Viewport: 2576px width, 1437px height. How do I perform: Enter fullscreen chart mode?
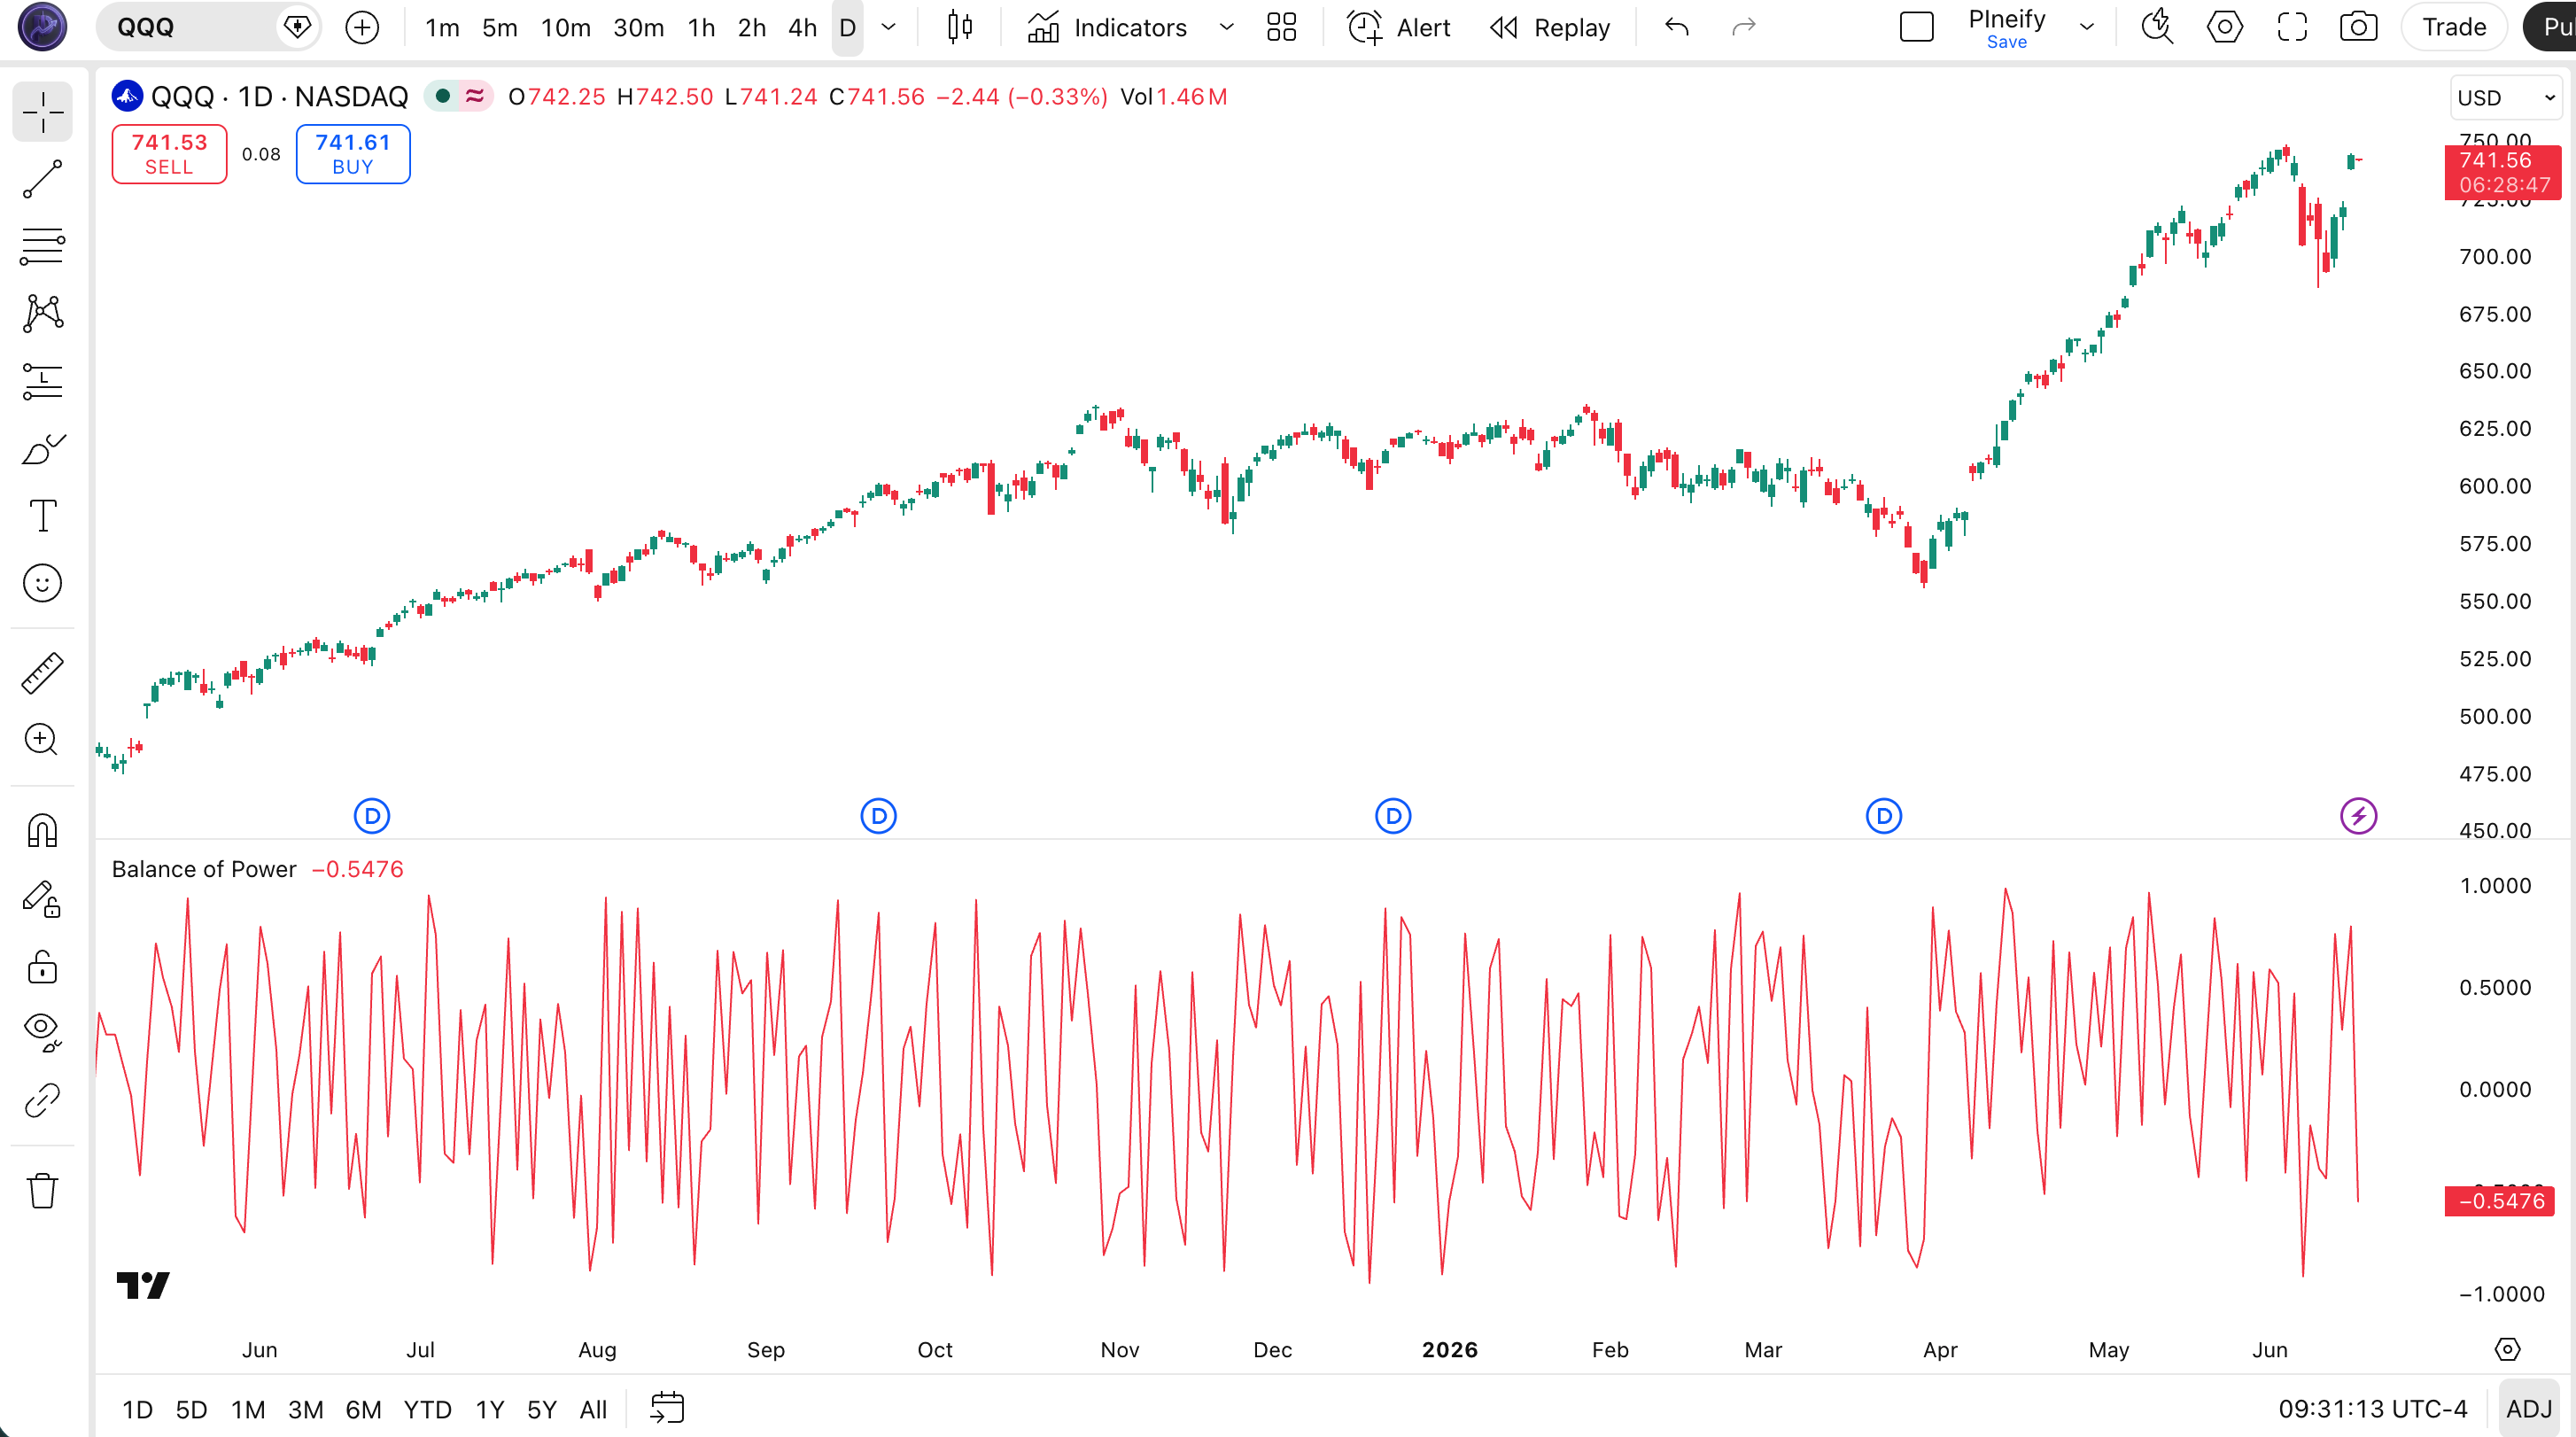pyautogui.click(x=2291, y=27)
